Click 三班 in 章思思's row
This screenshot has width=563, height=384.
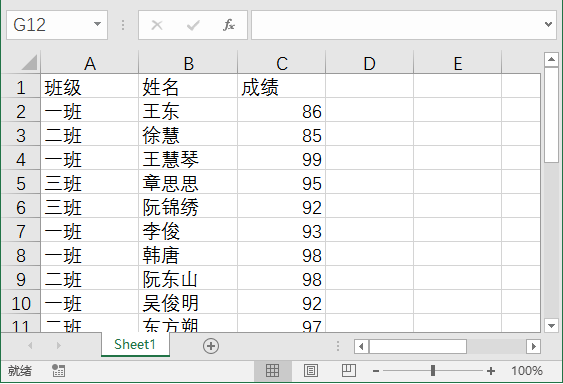tap(90, 182)
